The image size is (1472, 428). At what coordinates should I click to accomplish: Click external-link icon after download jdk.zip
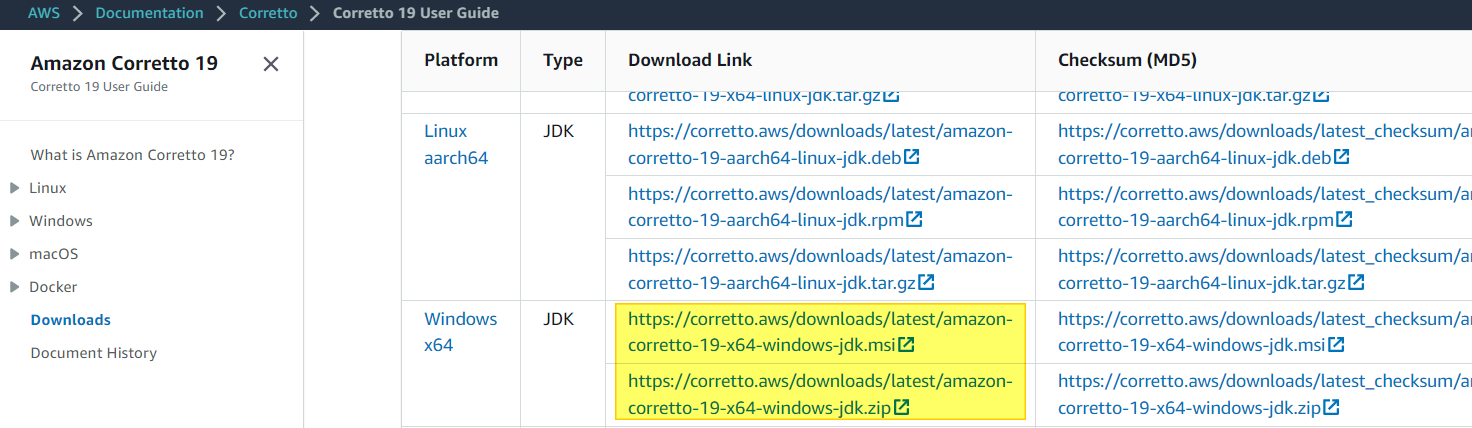pyautogui.click(x=902, y=407)
